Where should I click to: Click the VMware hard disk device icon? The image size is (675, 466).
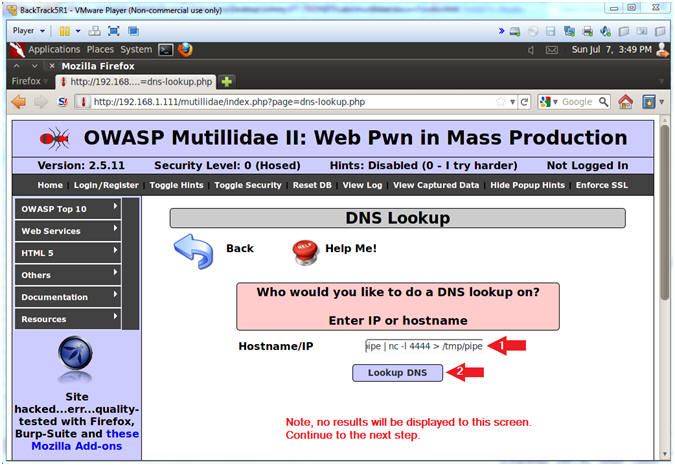pos(515,31)
